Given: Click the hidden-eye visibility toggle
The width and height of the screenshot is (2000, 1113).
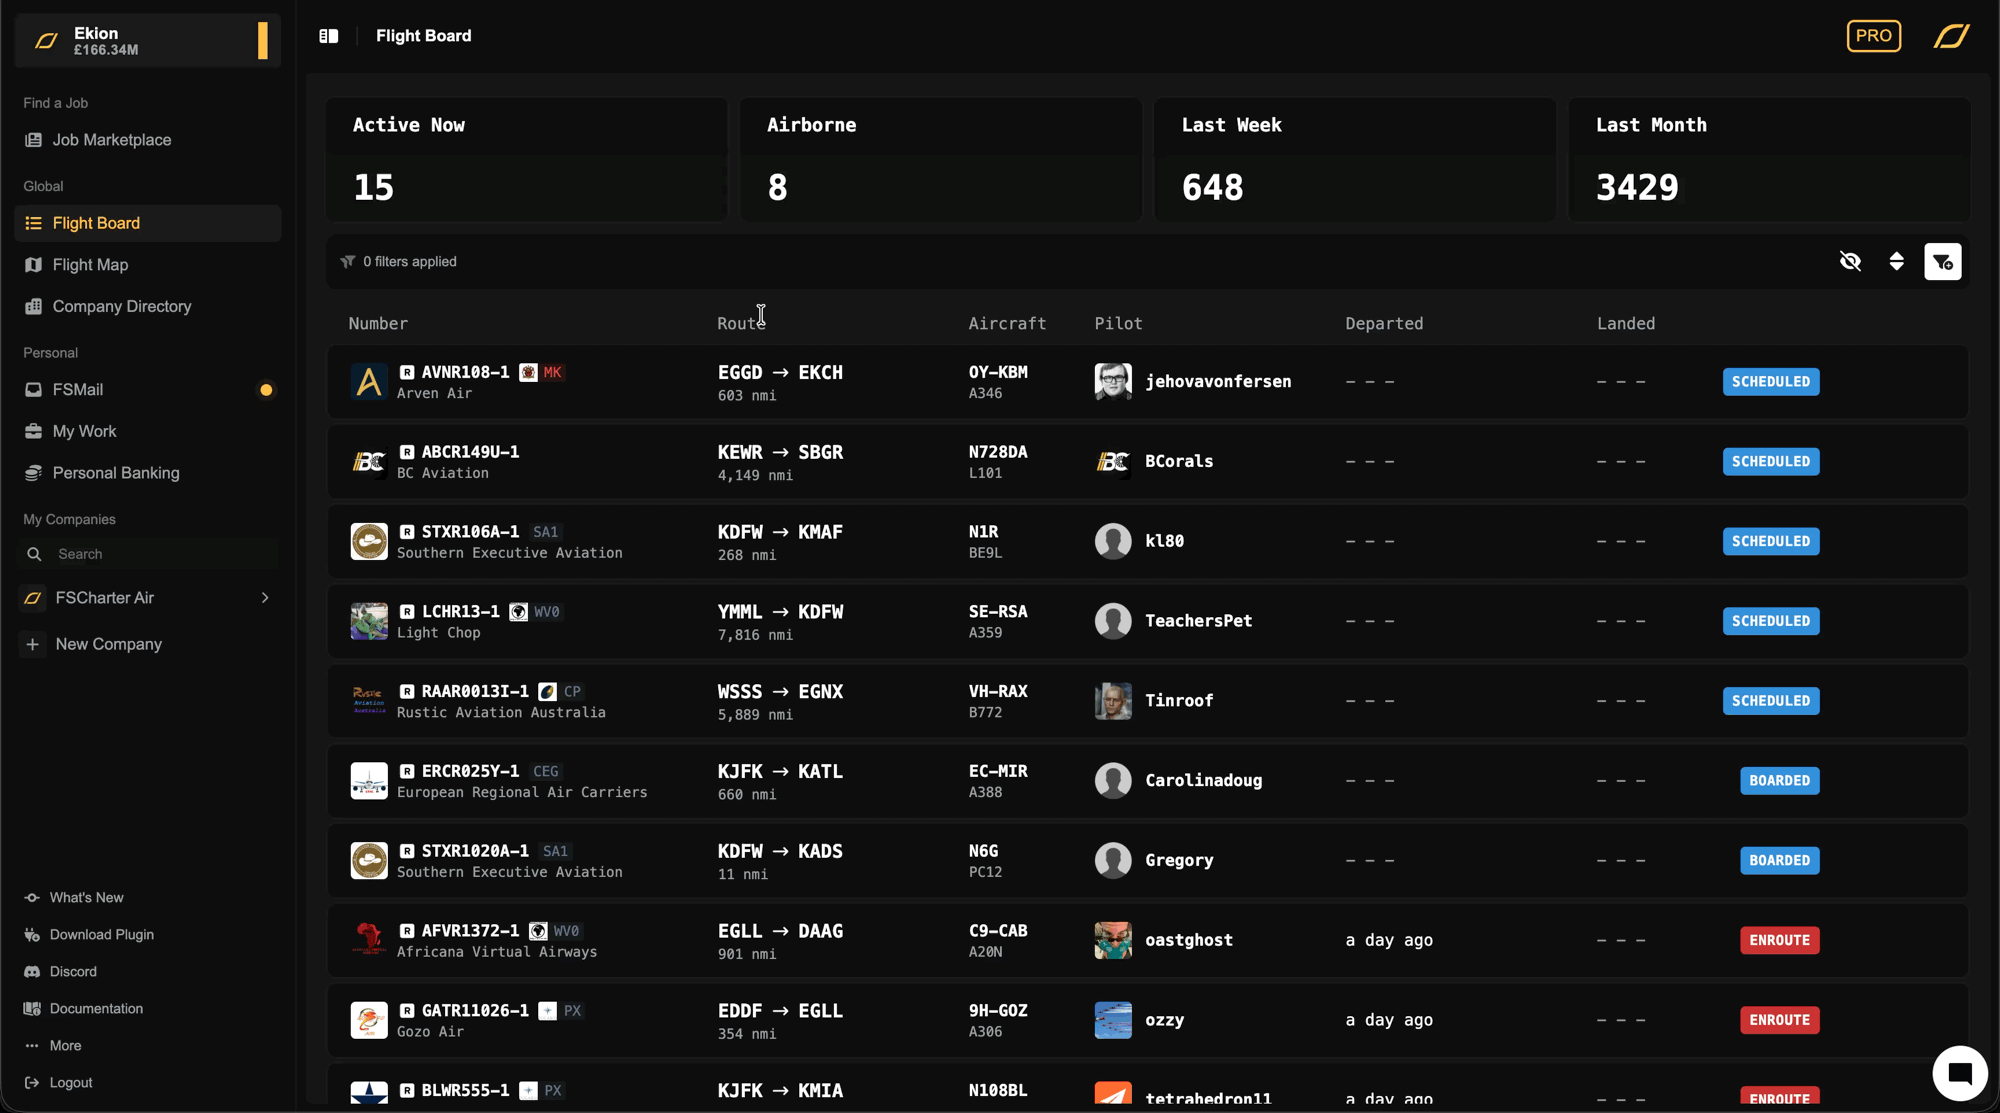Looking at the screenshot, I should click(1850, 262).
